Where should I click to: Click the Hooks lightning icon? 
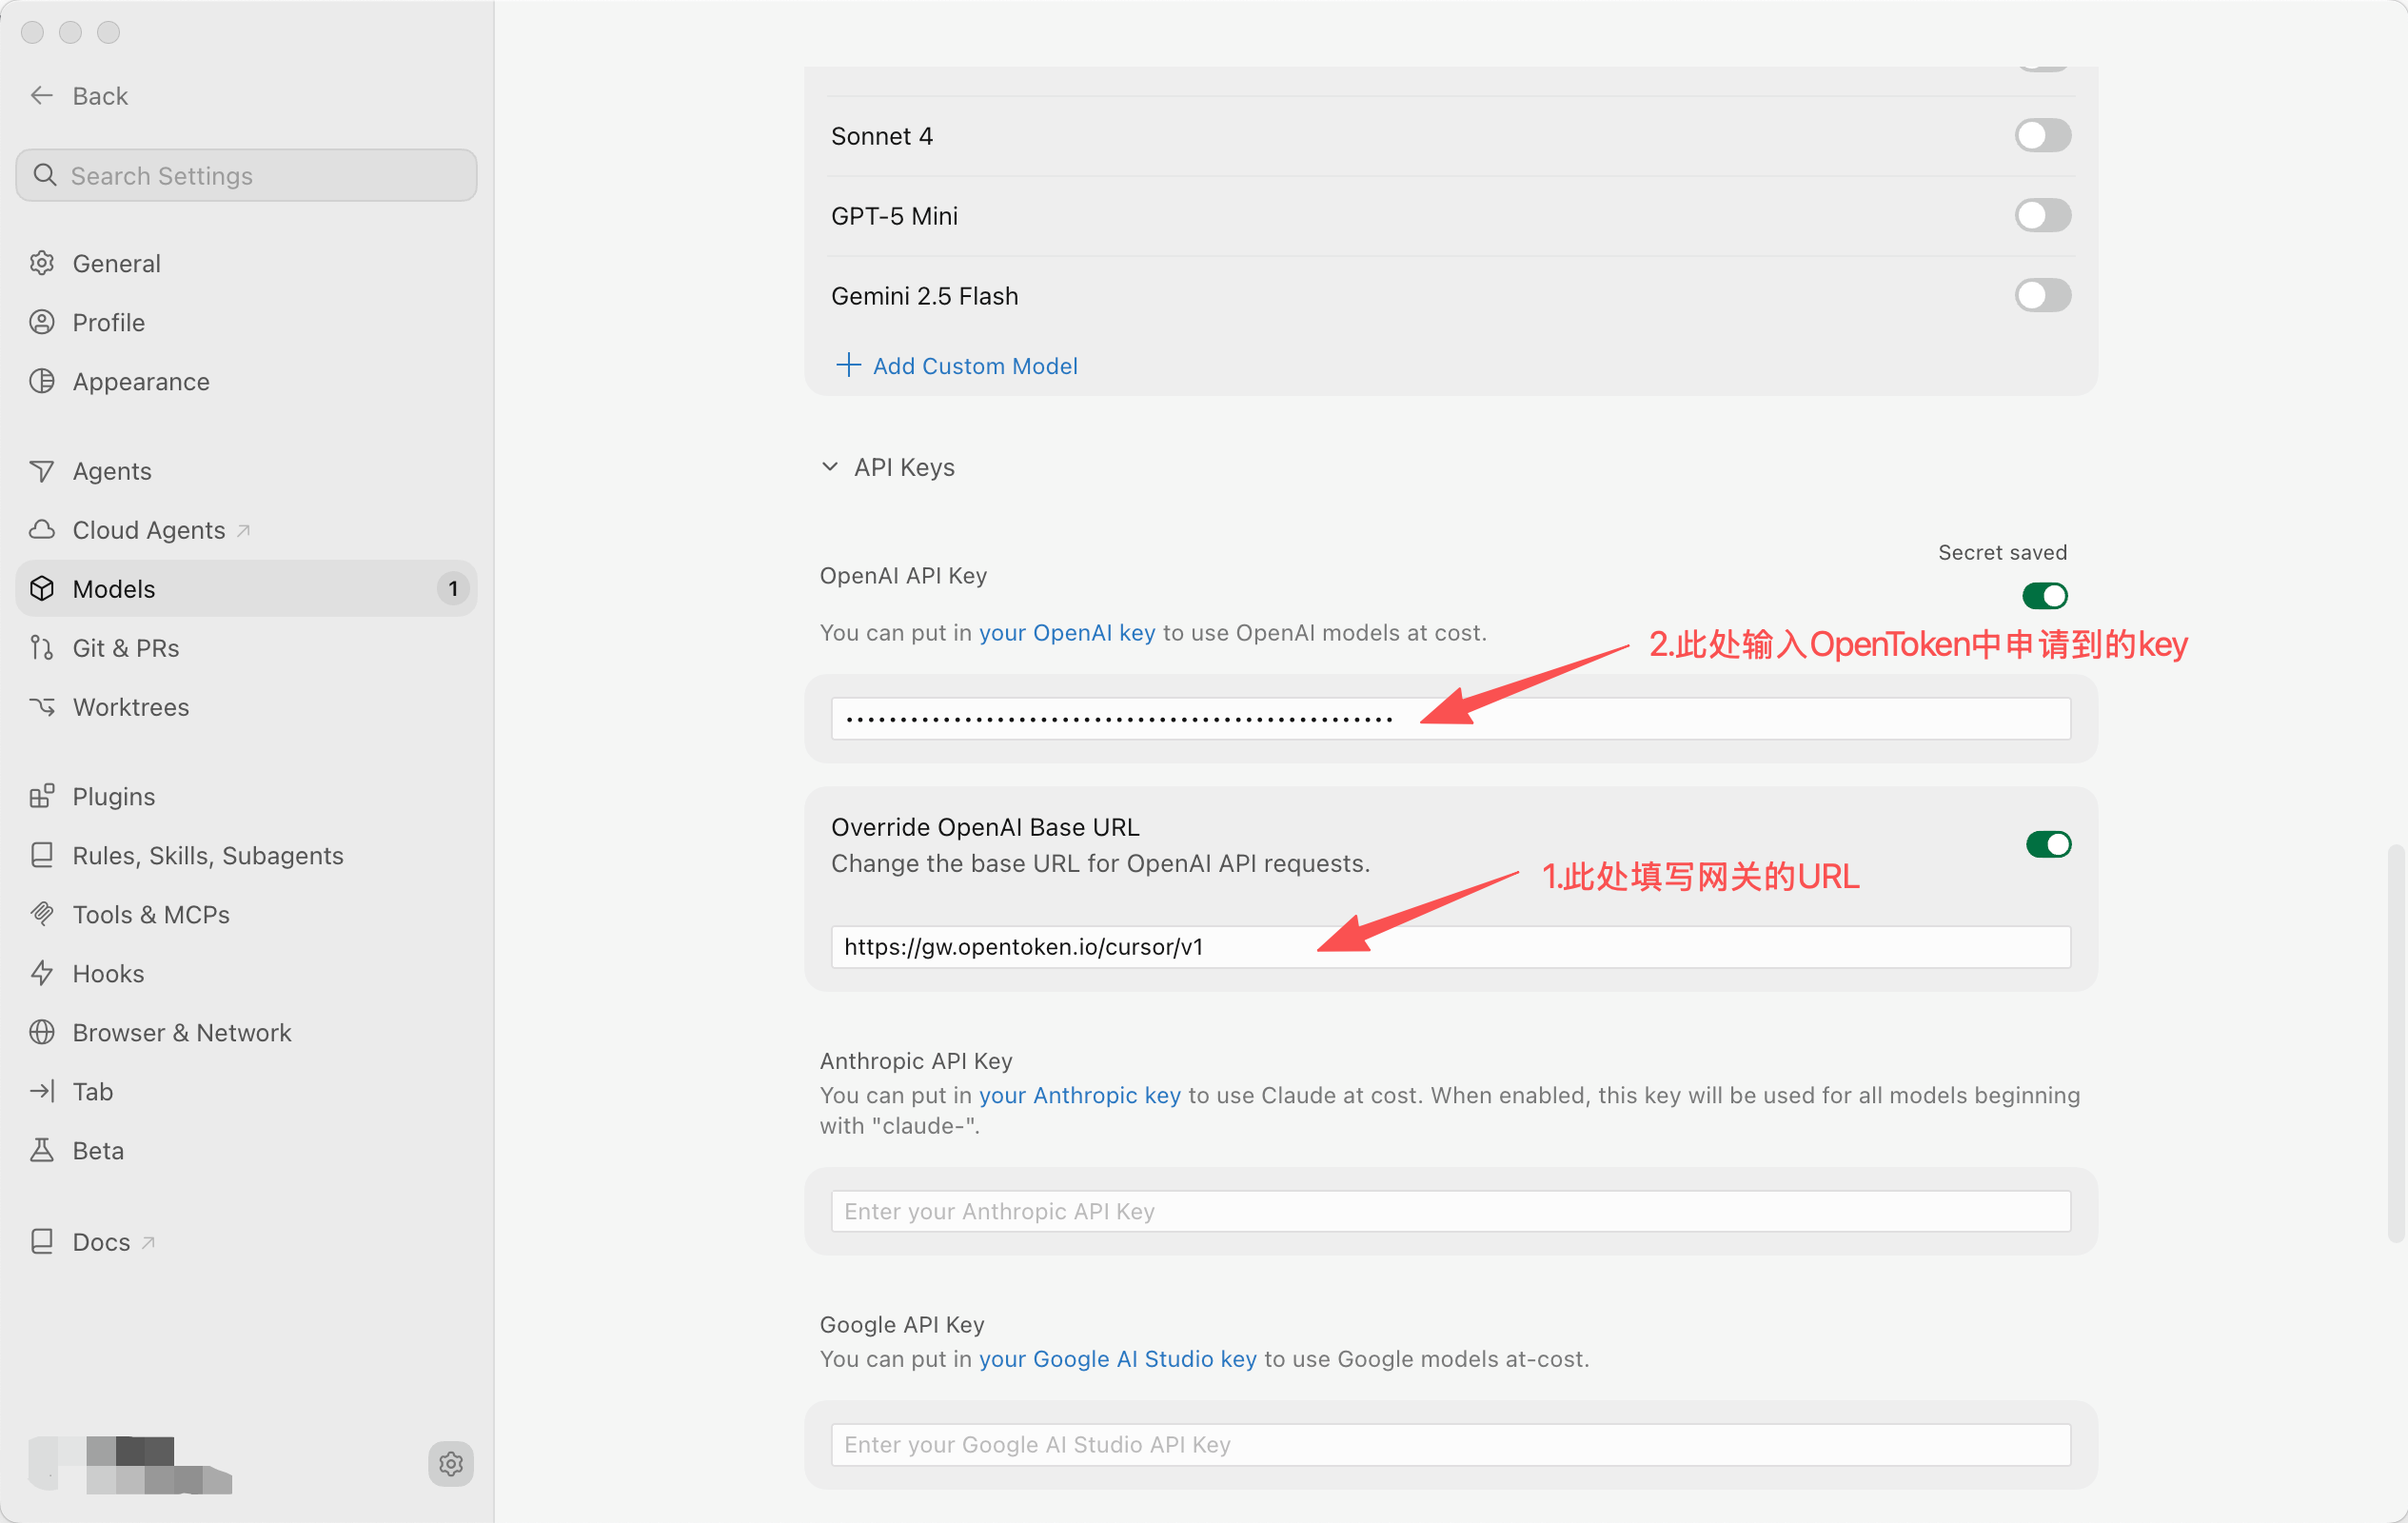(42, 973)
